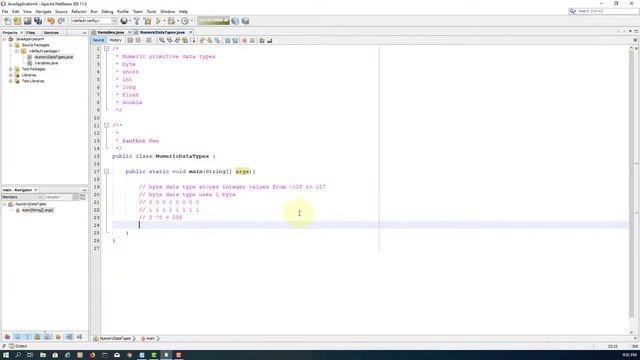Click the Source view button

(98, 40)
